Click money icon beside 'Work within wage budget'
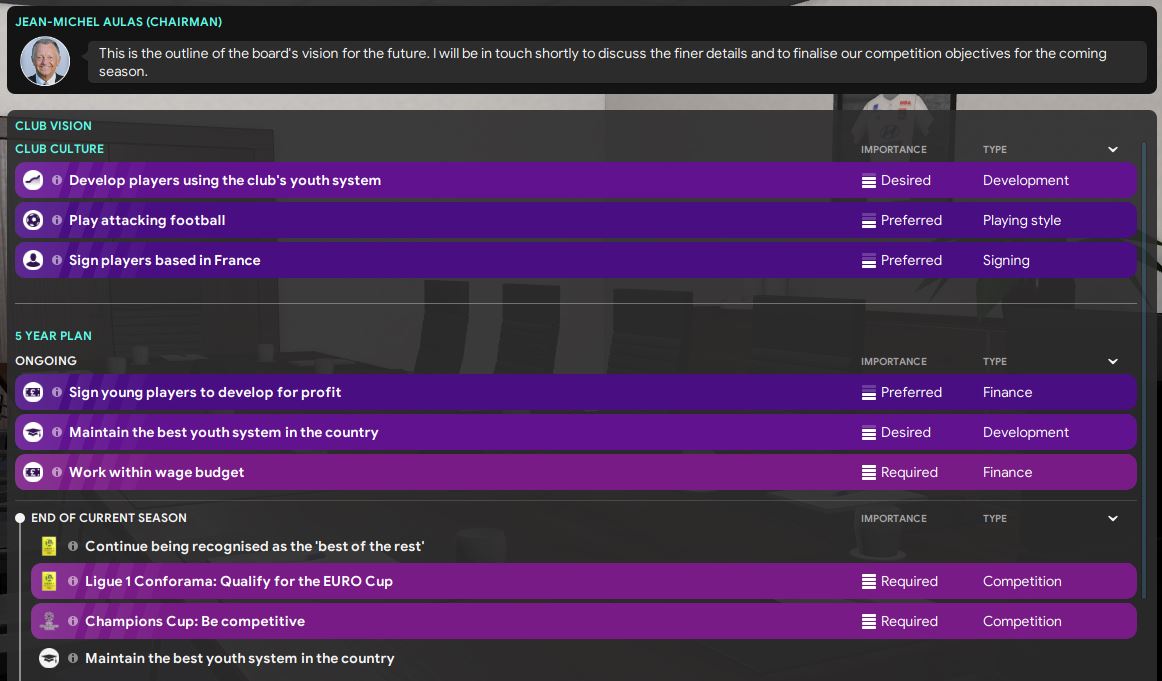The height and width of the screenshot is (681, 1162). pyautogui.click(x=33, y=473)
